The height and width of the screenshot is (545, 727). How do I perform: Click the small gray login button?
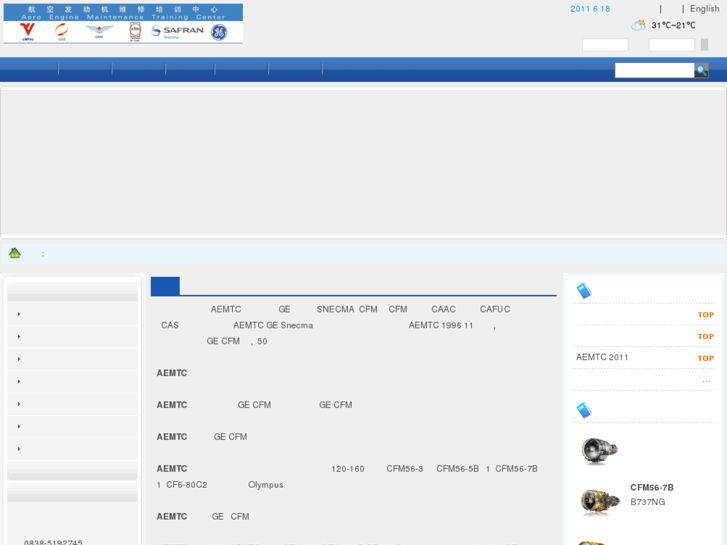pos(704,45)
